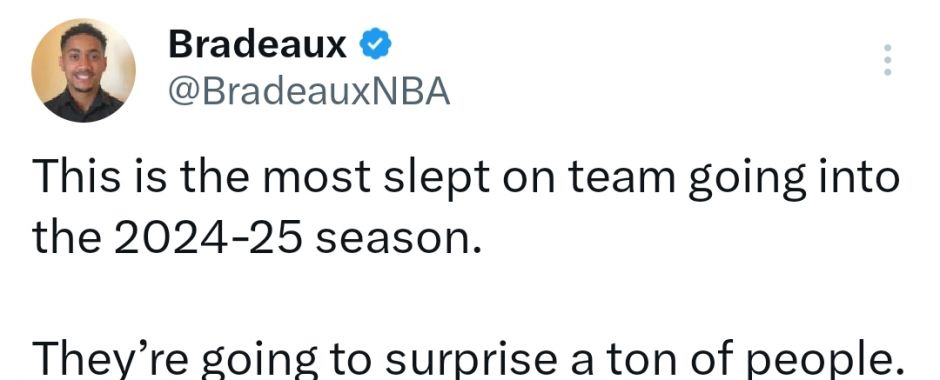Screen dimensions: 940x380
Task: Open the three-dot more options menu
Action: (888, 60)
